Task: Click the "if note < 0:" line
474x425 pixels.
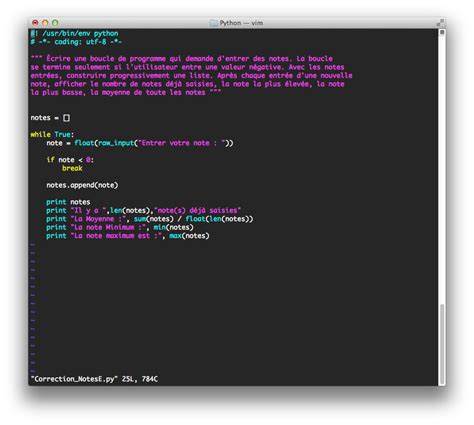Action: tap(70, 160)
